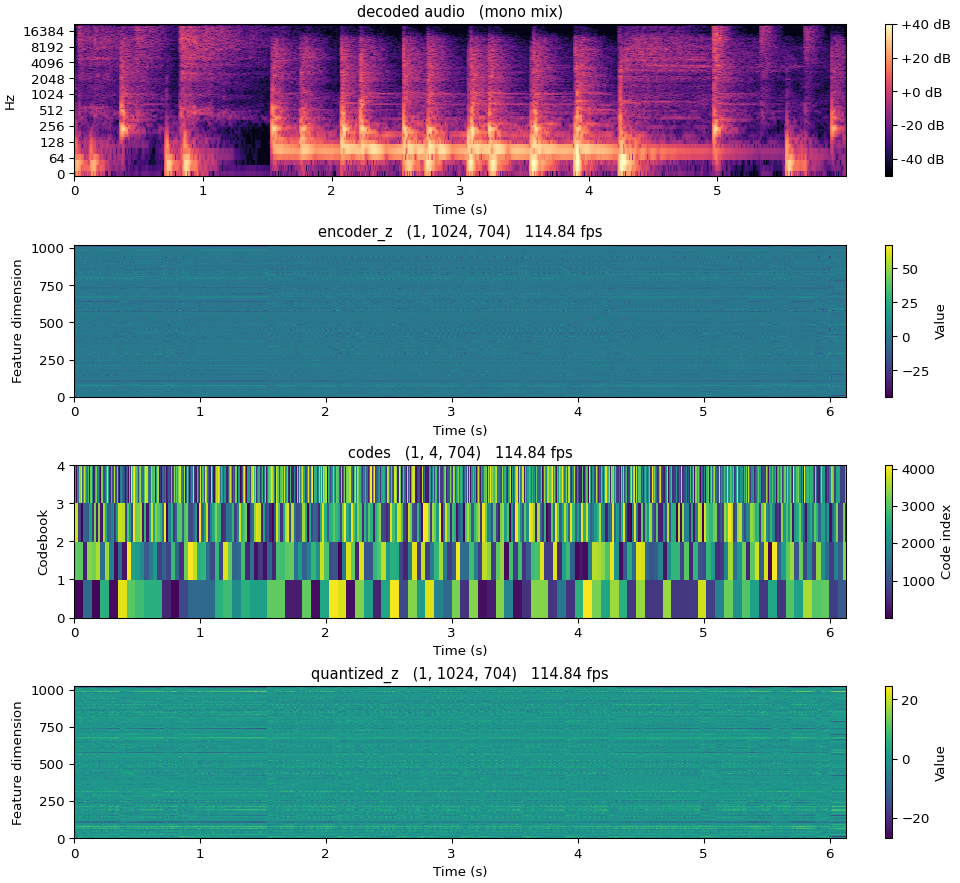
Task: Click the '+0 dB' colorbar label
Action: click(x=922, y=92)
